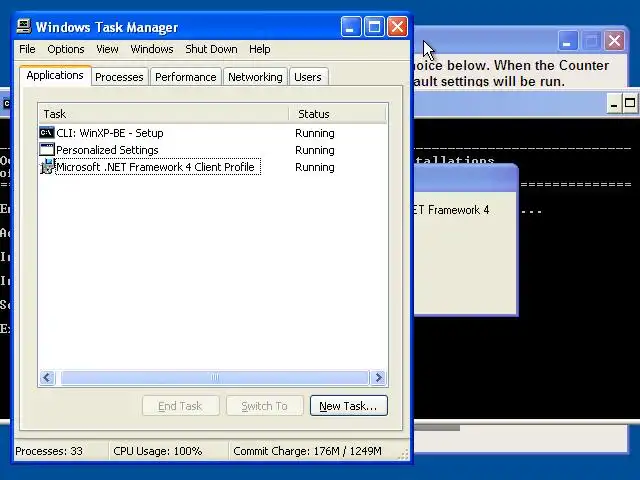Click the task list's right scroll arrow
The height and width of the screenshot is (480, 640).
pos(378,378)
